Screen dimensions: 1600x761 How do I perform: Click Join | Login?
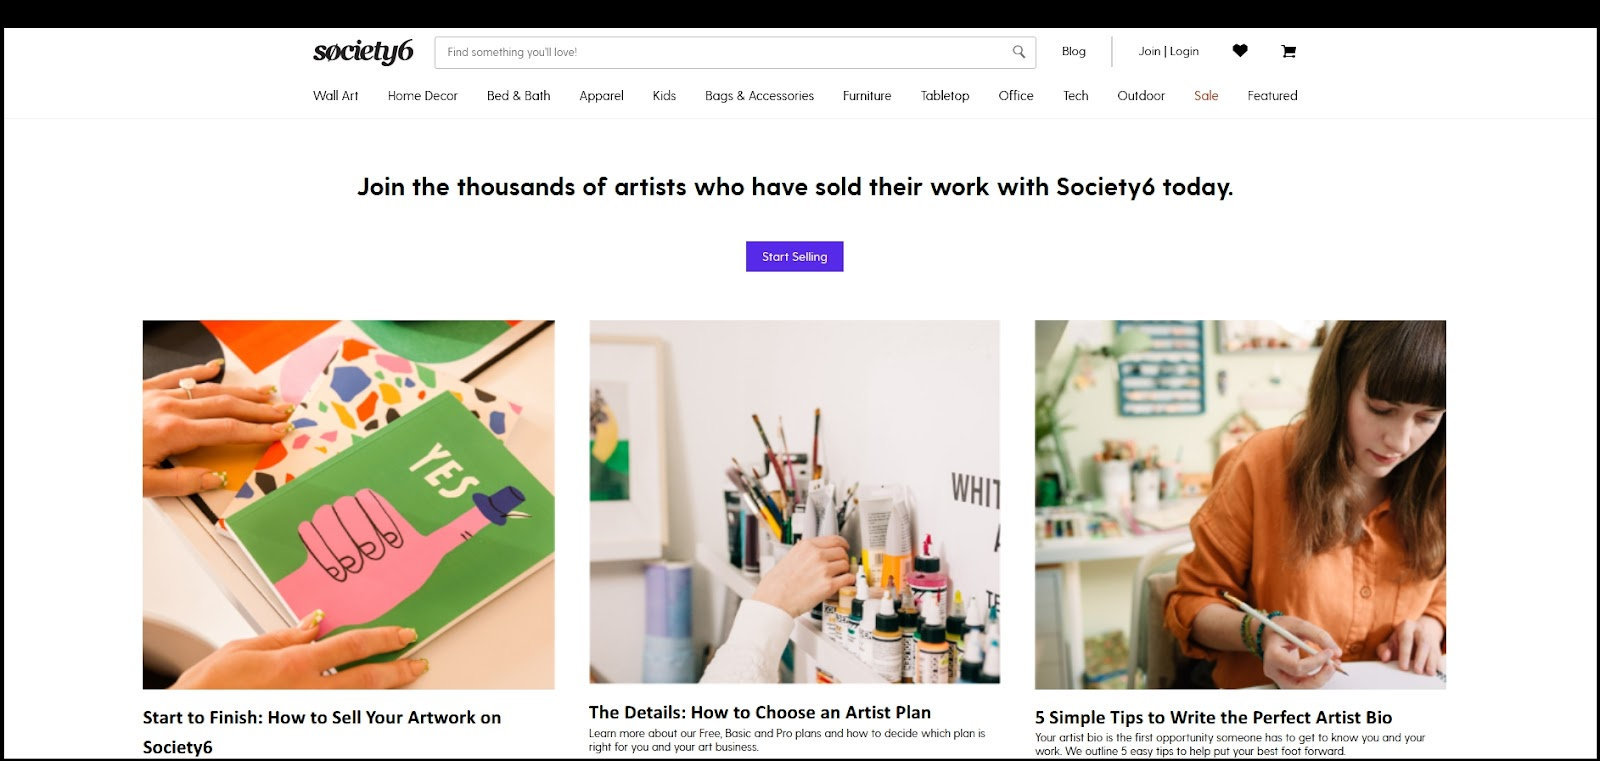pos(1167,51)
